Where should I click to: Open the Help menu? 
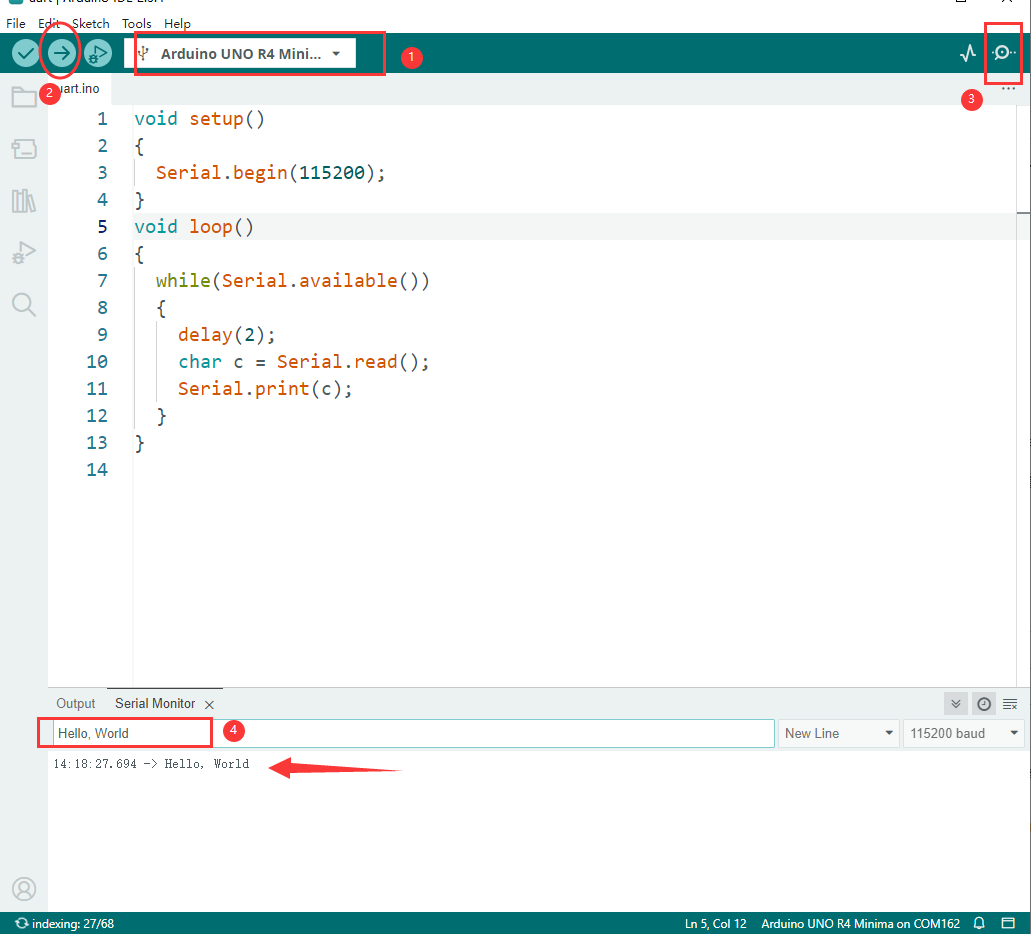(x=177, y=24)
